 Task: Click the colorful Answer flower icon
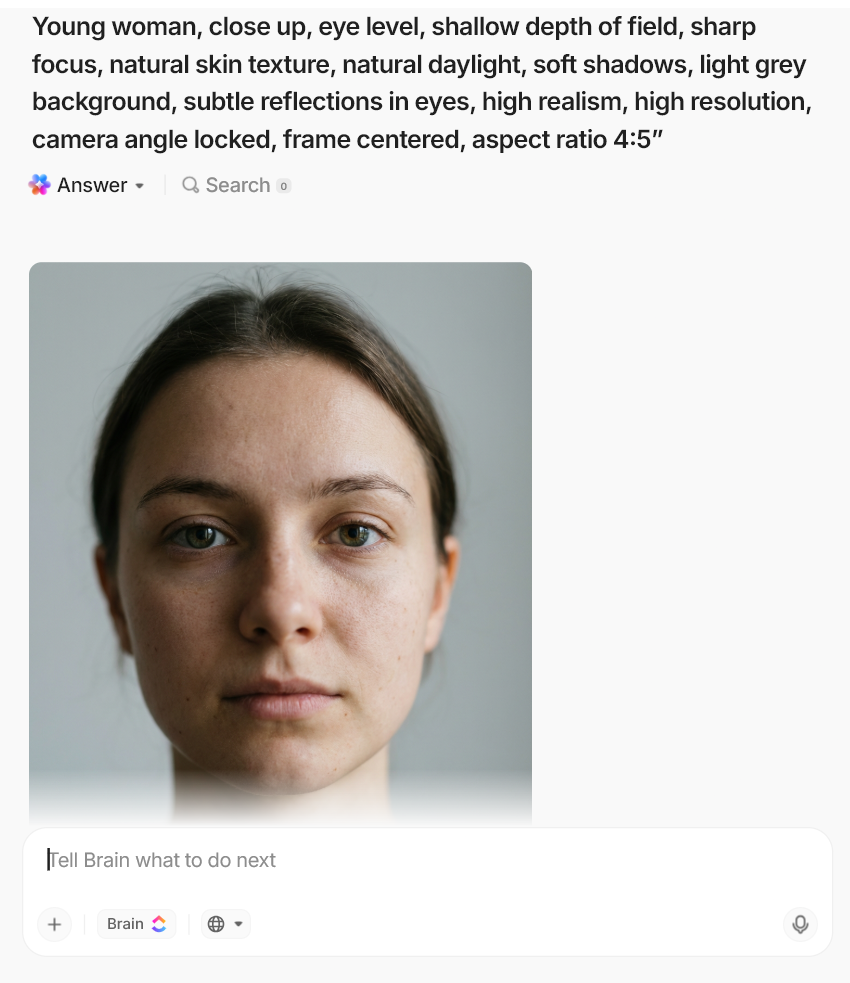coord(40,185)
